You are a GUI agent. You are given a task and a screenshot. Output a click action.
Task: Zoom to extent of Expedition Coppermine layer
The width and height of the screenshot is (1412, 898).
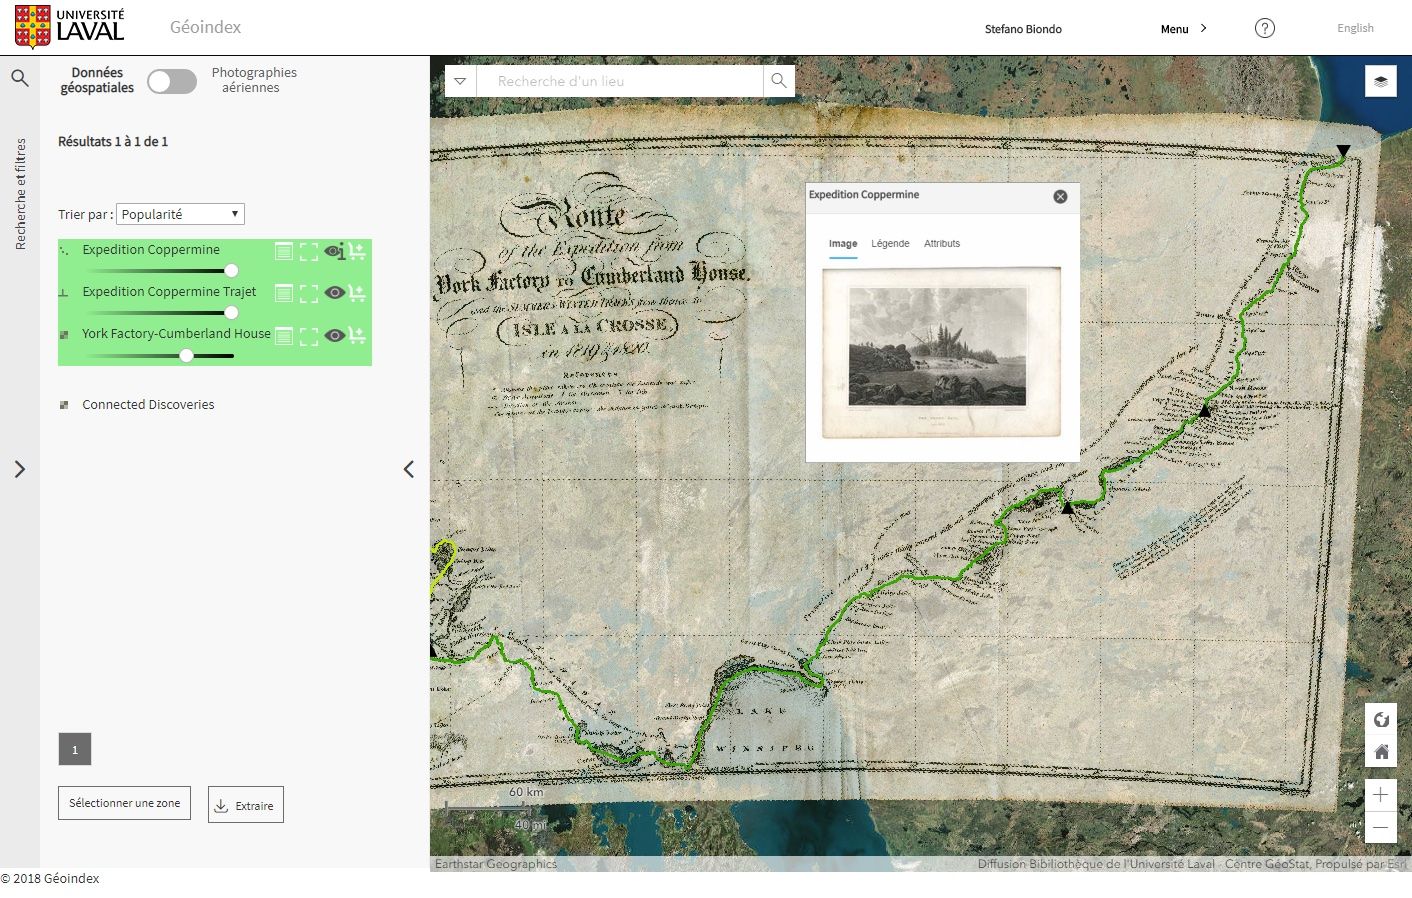[x=309, y=251]
